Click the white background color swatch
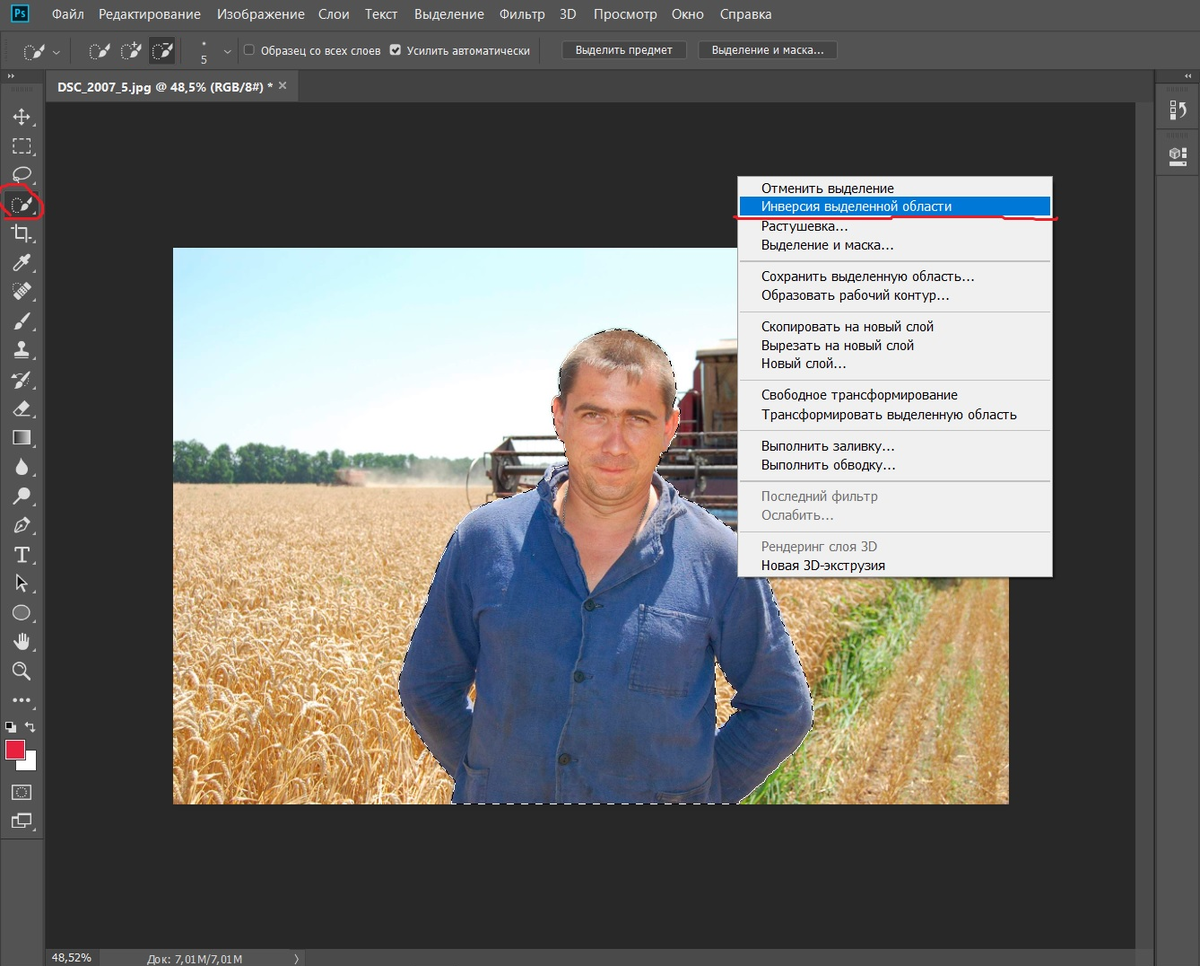Screen dimensions: 1200x966 click(x=29, y=764)
